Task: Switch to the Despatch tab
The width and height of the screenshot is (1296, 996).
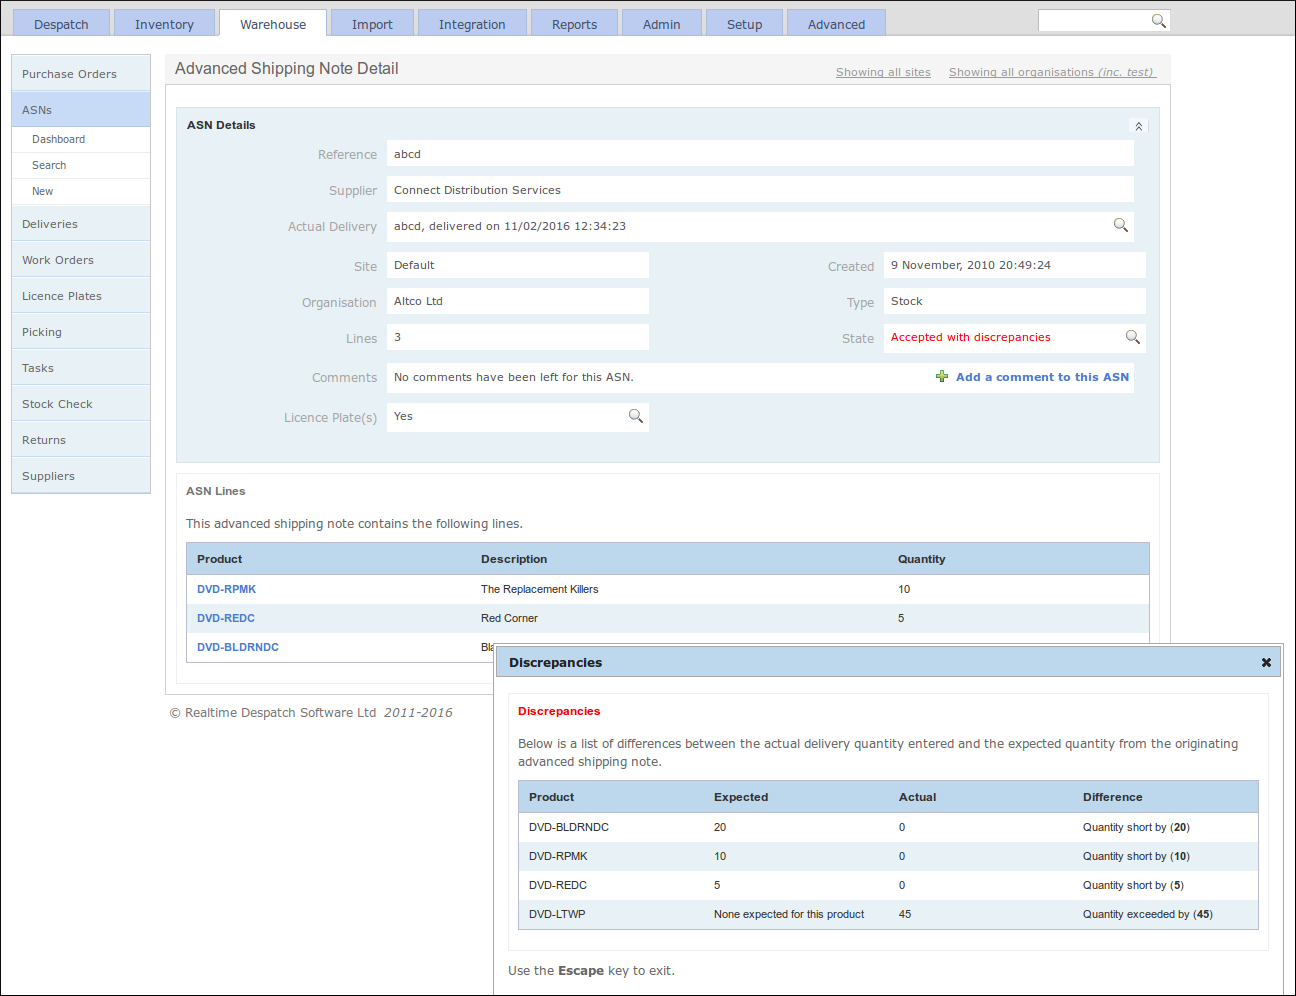Action: point(61,24)
